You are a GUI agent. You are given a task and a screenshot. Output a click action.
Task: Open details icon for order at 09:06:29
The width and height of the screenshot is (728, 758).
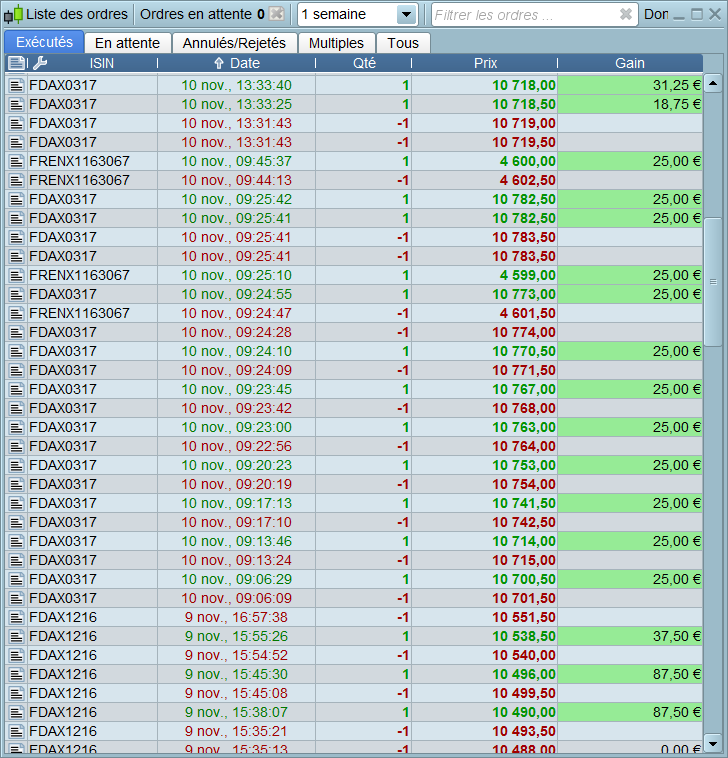click(x=16, y=579)
